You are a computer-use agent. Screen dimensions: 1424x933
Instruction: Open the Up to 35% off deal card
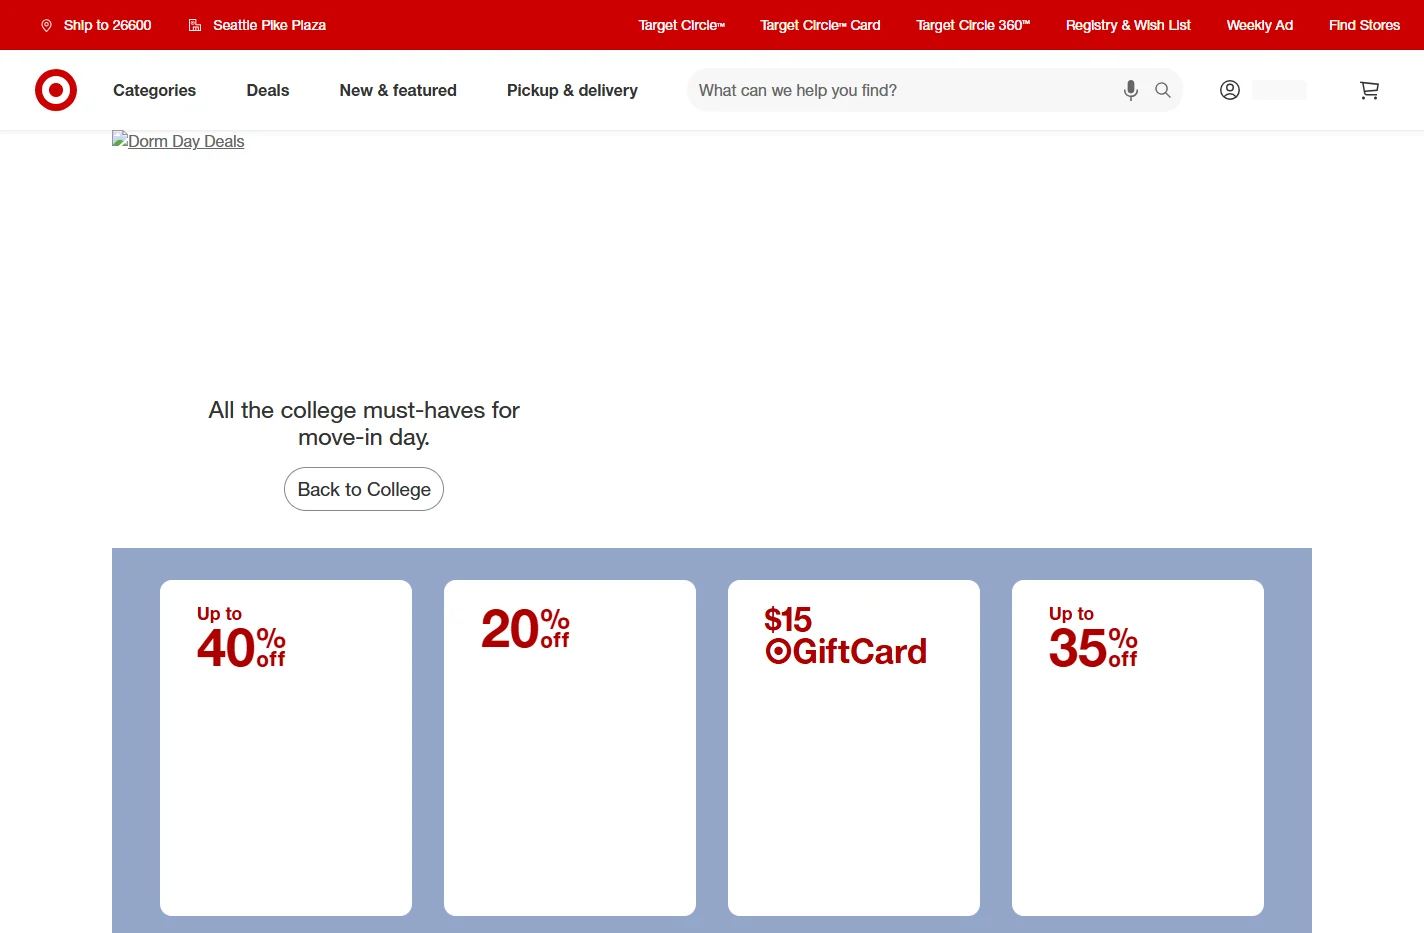coord(1138,748)
